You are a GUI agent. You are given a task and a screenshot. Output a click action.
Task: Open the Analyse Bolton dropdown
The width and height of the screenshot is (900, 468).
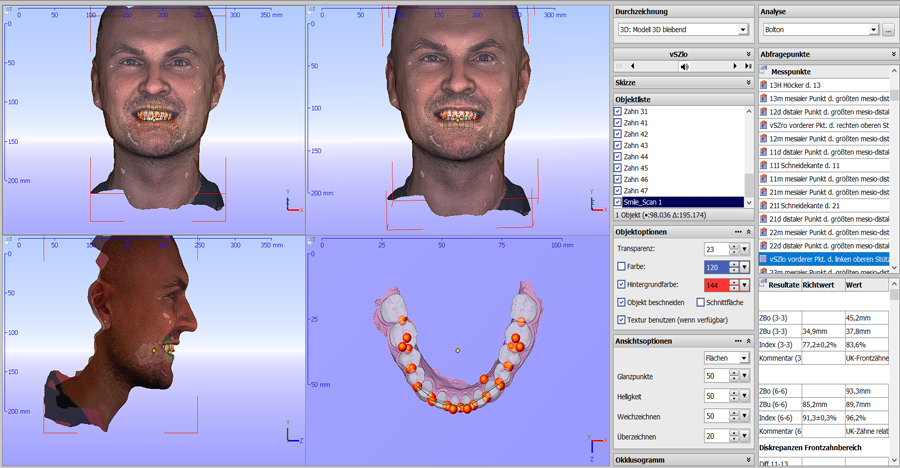click(874, 29)
